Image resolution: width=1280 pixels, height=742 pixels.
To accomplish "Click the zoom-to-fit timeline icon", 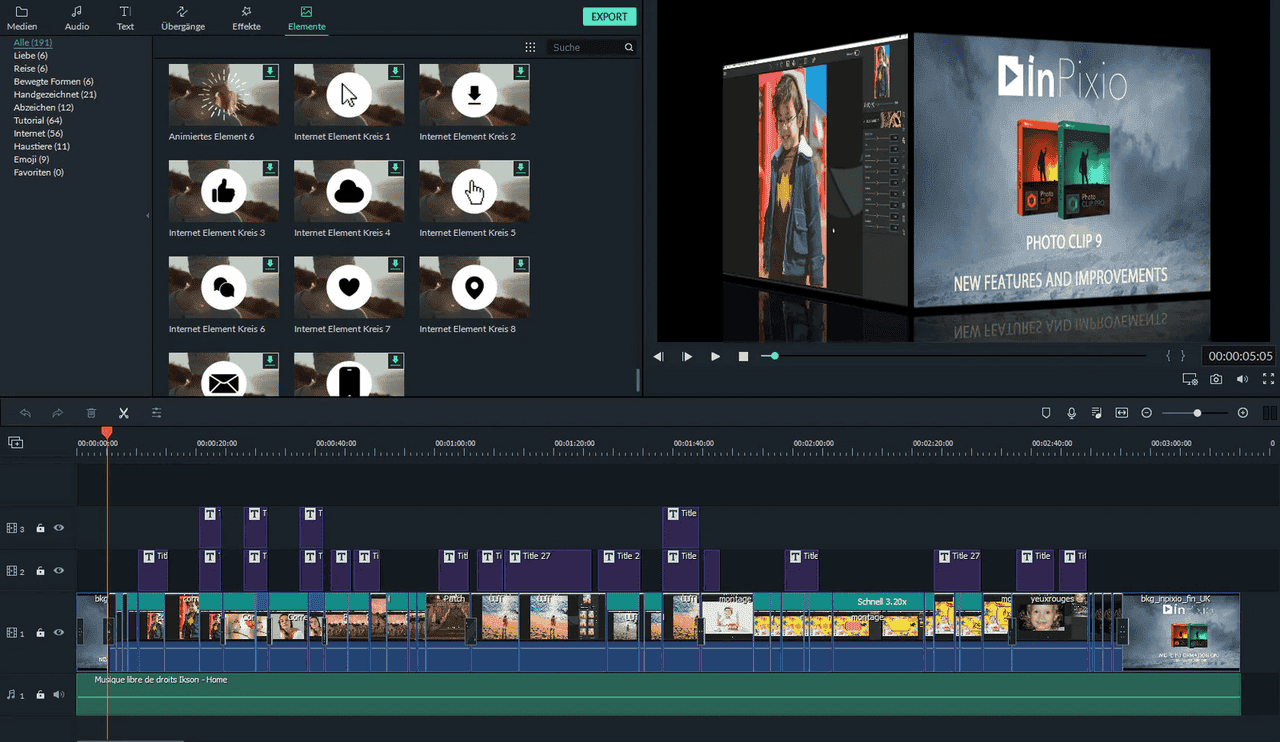I will pyautogui.click(x=1121, y=413).
